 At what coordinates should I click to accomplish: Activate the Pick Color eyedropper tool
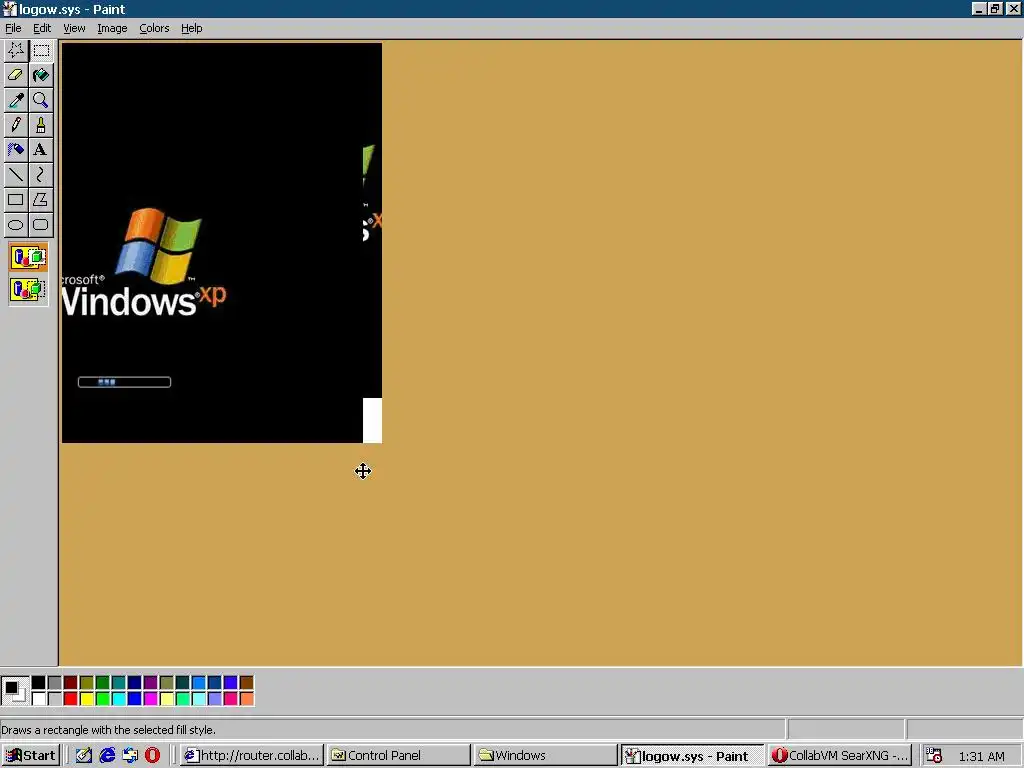(x=16, y=100)
